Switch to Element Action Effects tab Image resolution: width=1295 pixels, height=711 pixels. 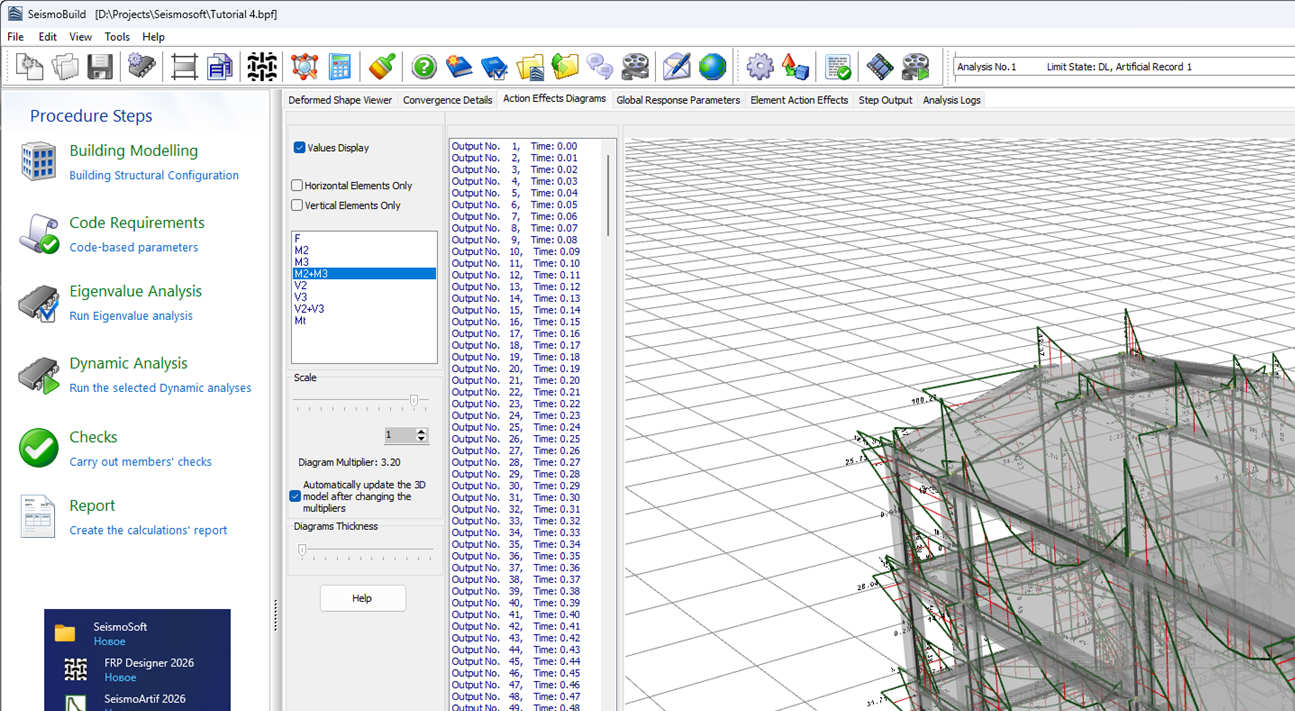point(799,100)
